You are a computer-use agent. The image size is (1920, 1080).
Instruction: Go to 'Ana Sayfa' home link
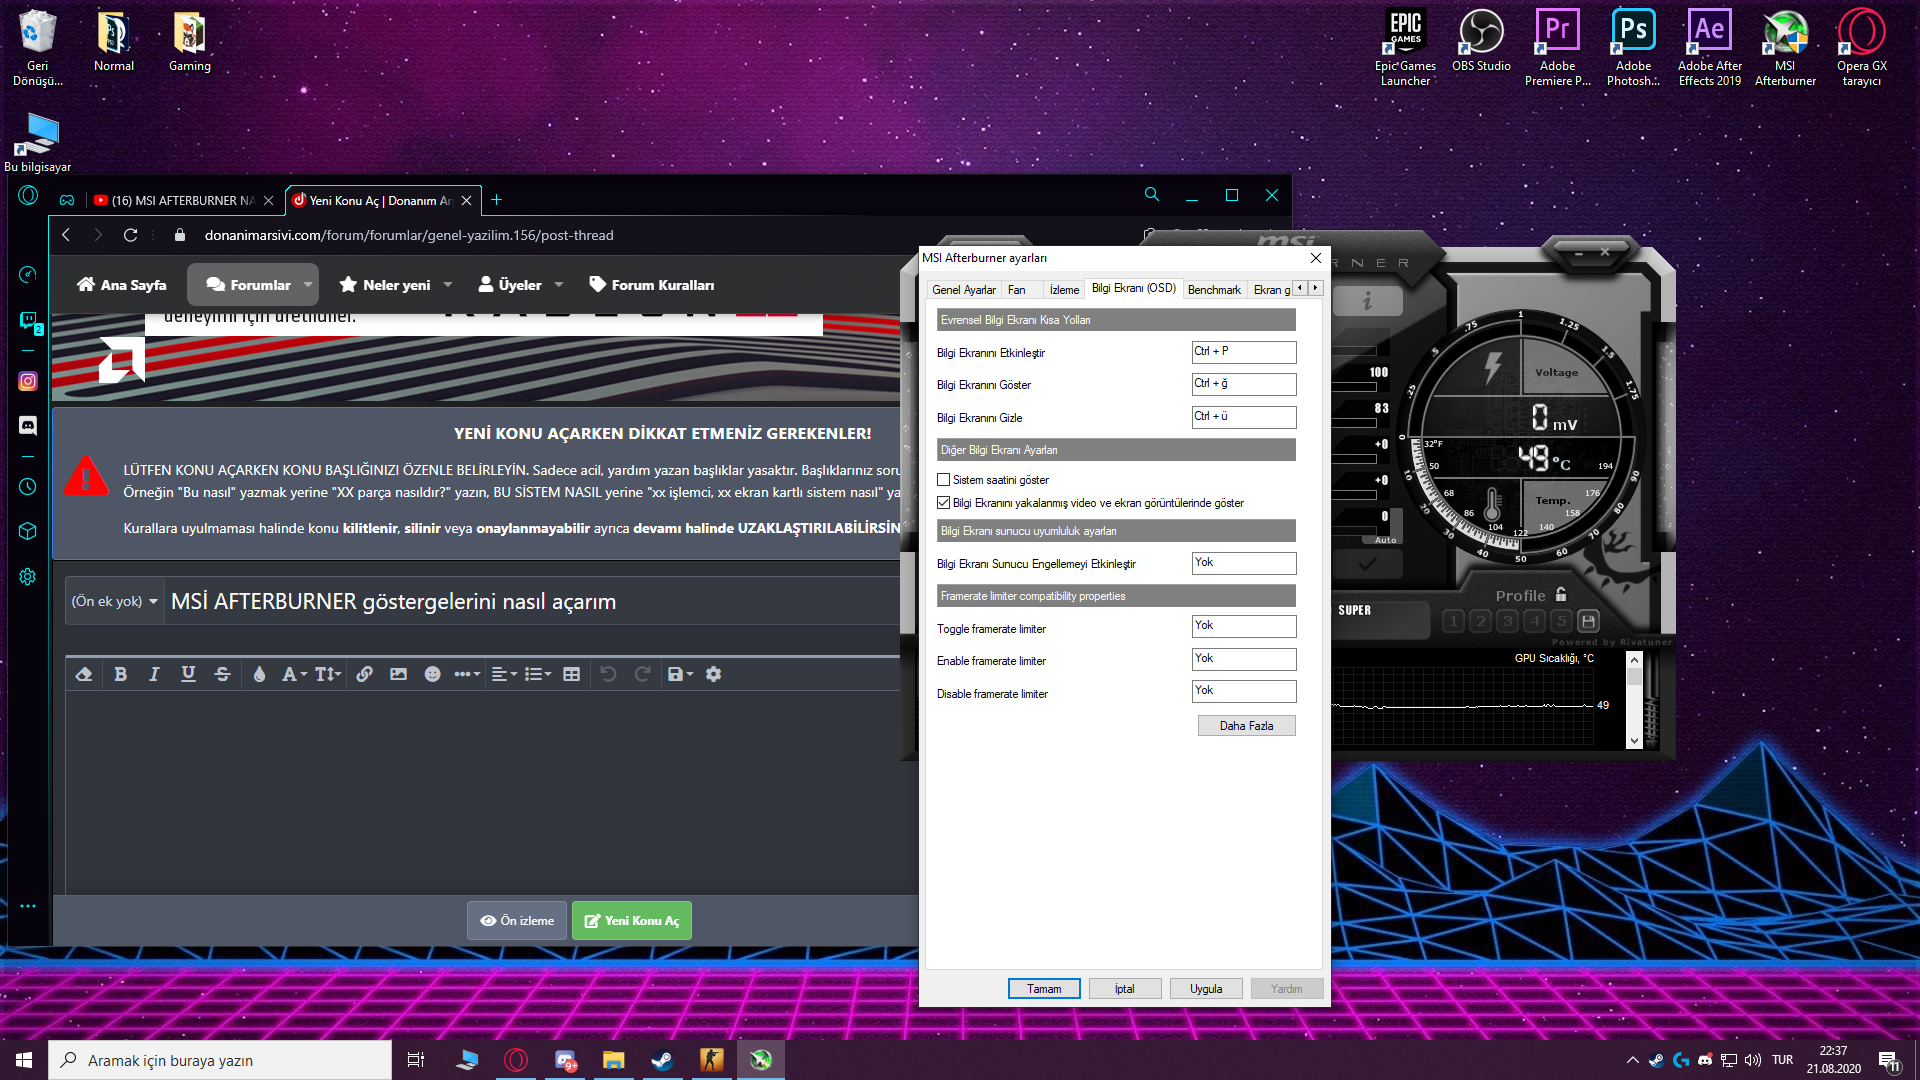[122, 285]
